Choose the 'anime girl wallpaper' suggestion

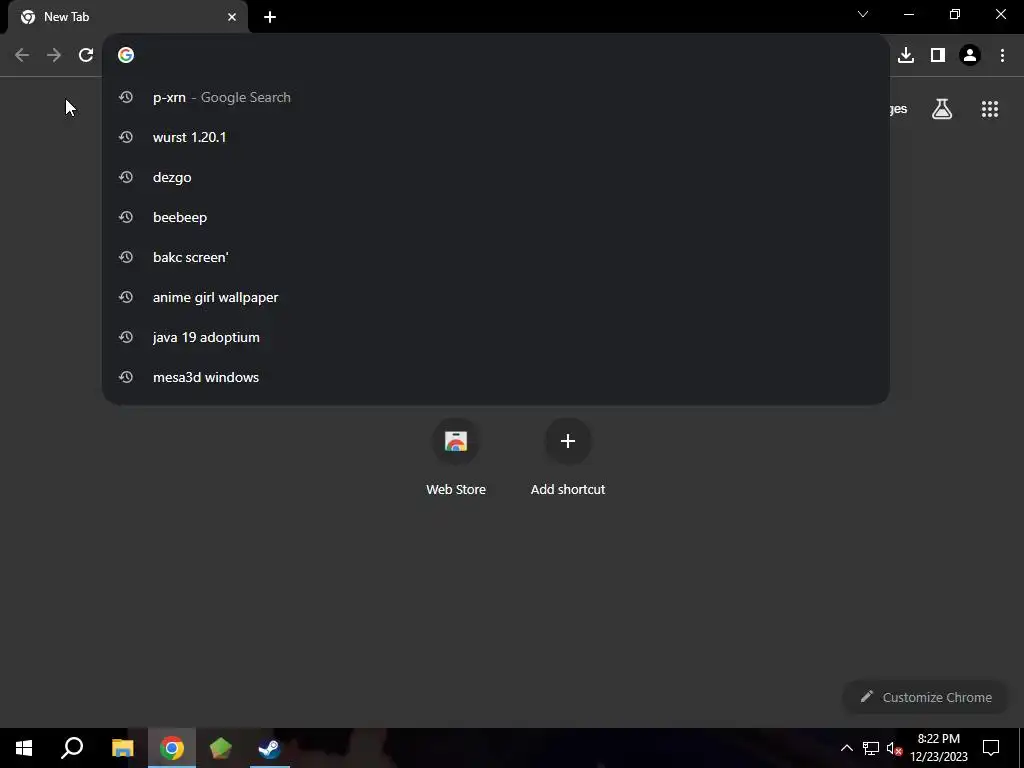pos(496,297)
